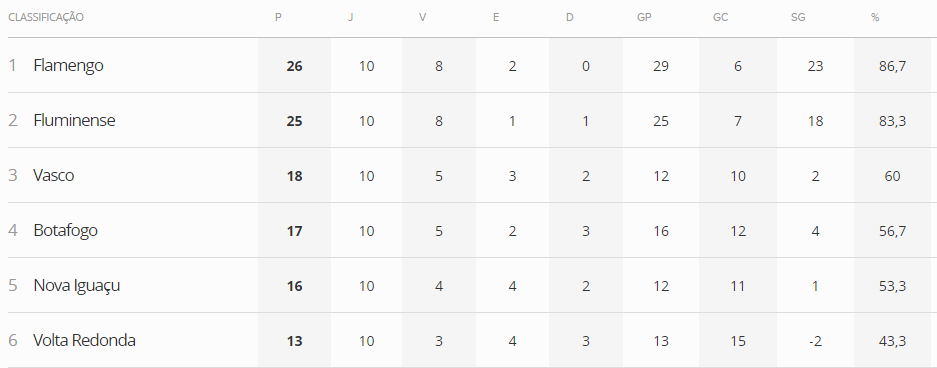937x368 pixels.
Task: Select the GP goals-for column header
Action: (x=644, y=17)
